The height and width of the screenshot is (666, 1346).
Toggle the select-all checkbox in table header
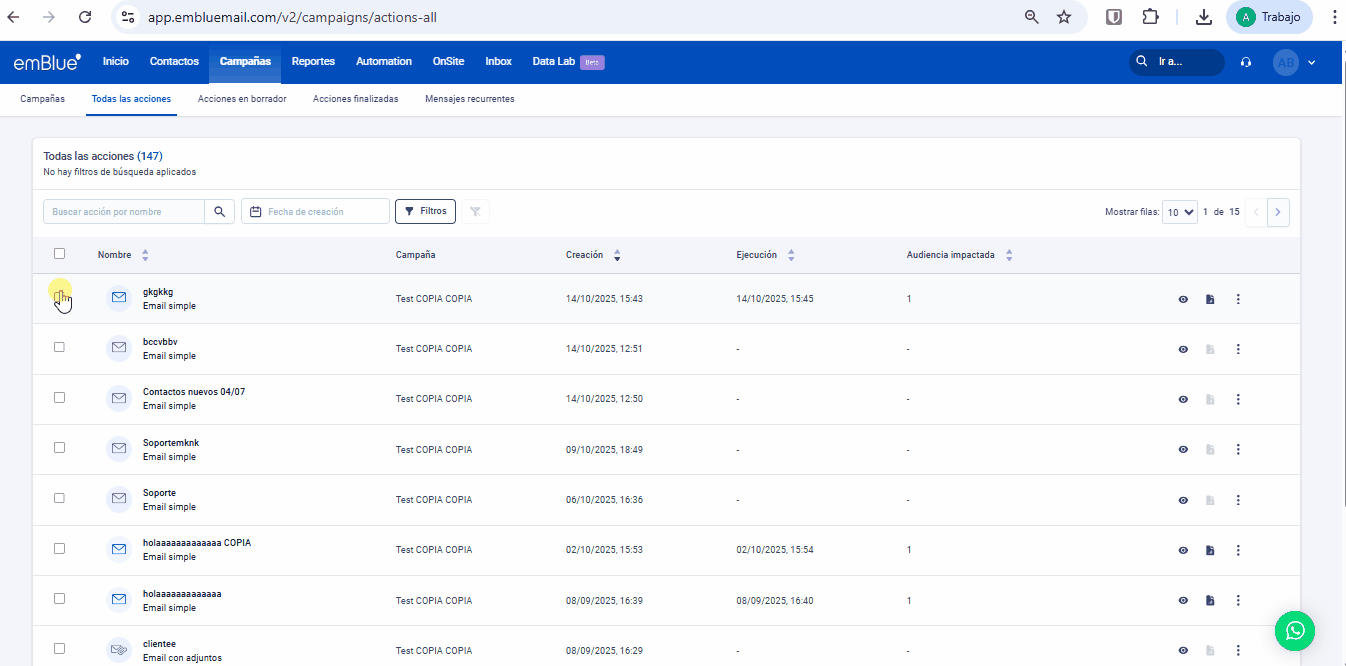click(x=59, y=254)
